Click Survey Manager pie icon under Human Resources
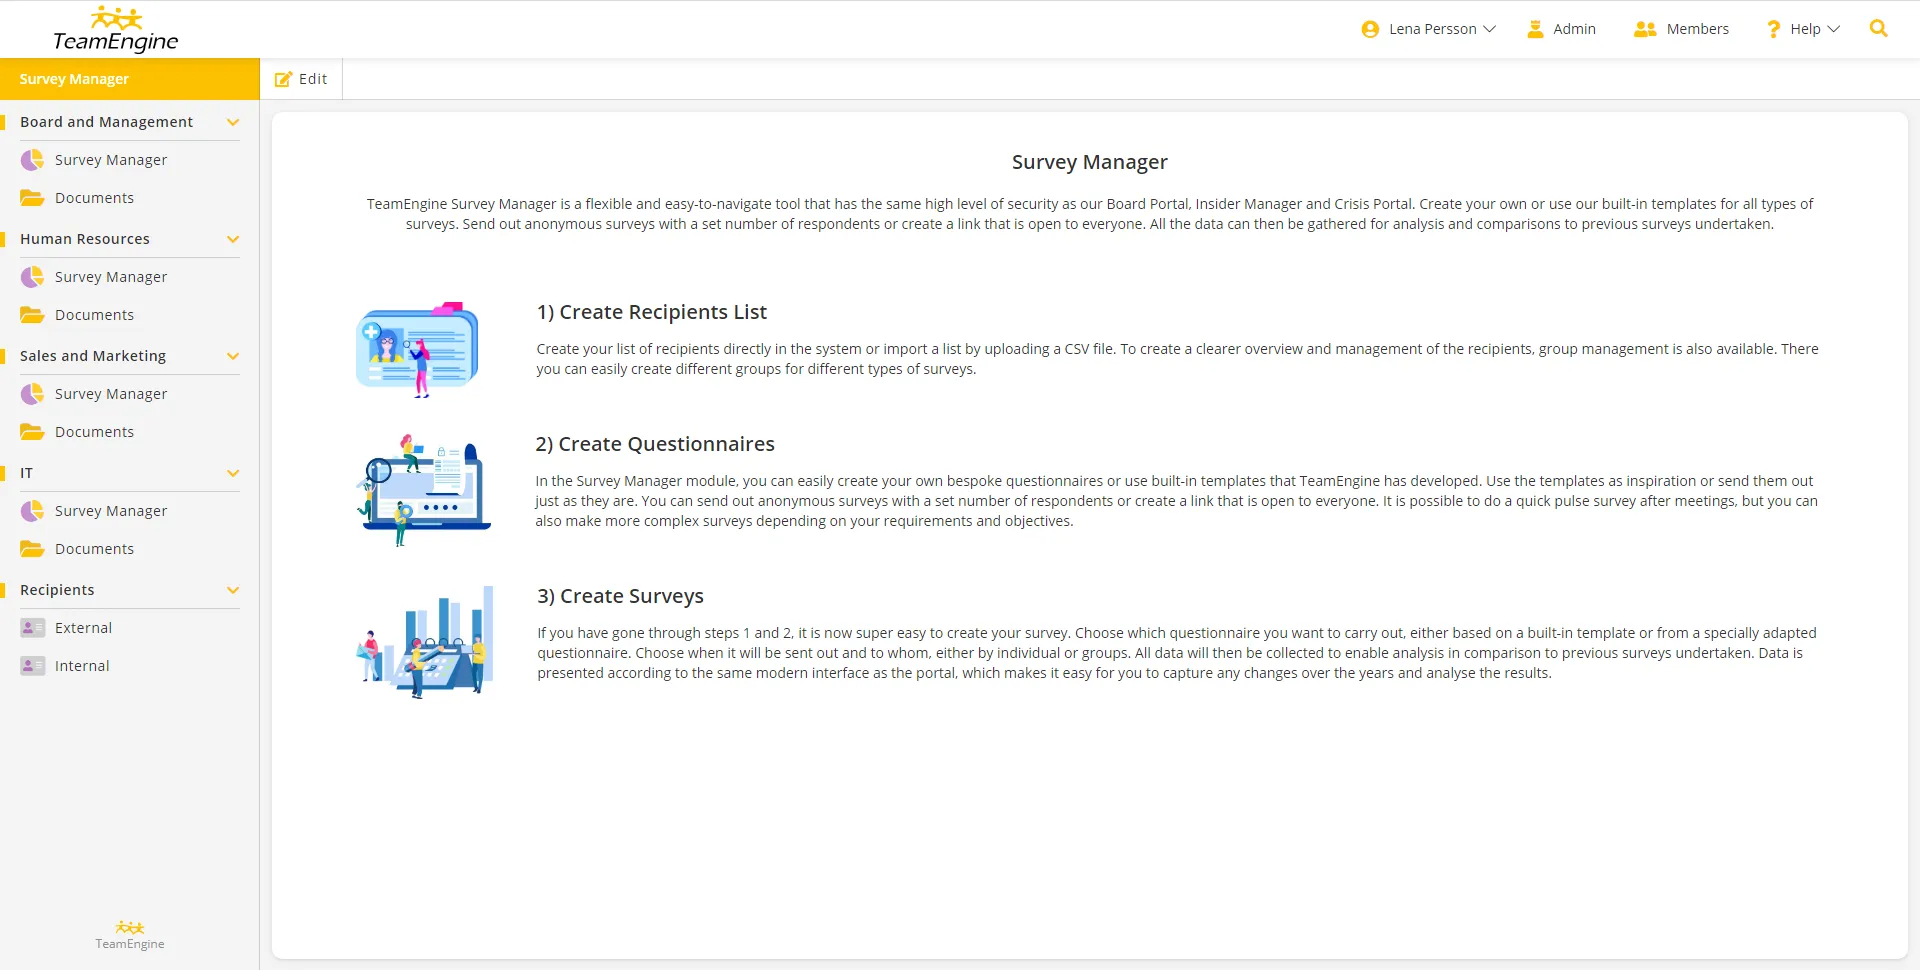 32,277
